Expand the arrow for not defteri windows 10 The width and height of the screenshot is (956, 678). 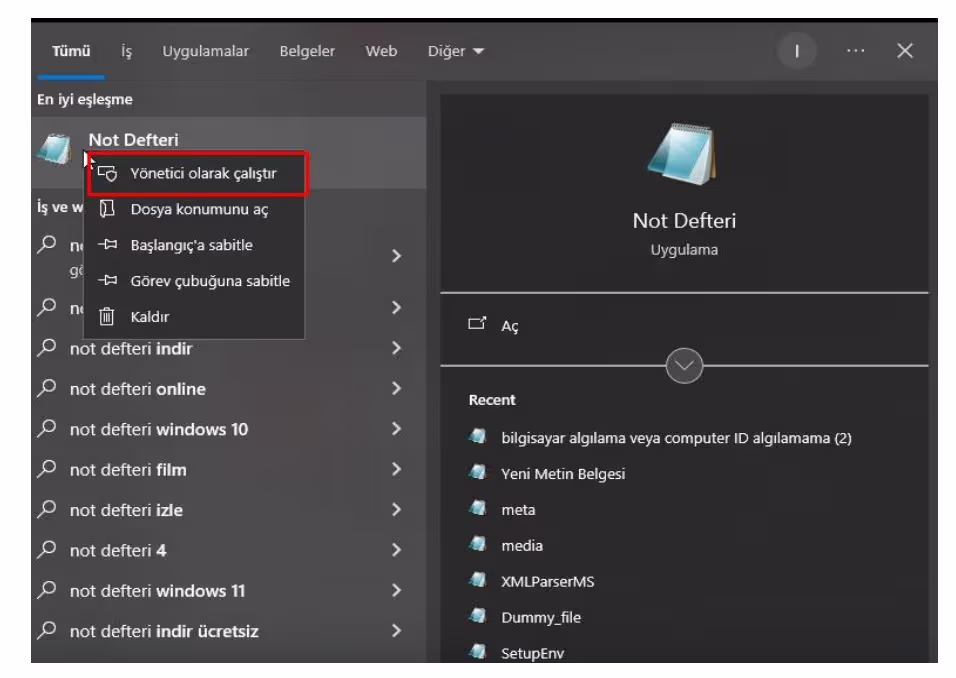click(x=396, y=429)
